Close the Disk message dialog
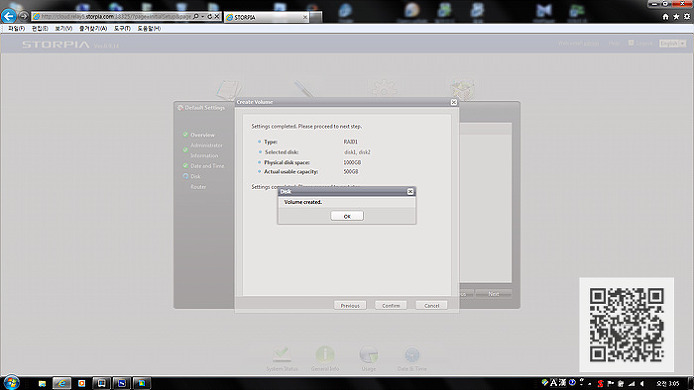694x390 pixels. coord(410,191)
